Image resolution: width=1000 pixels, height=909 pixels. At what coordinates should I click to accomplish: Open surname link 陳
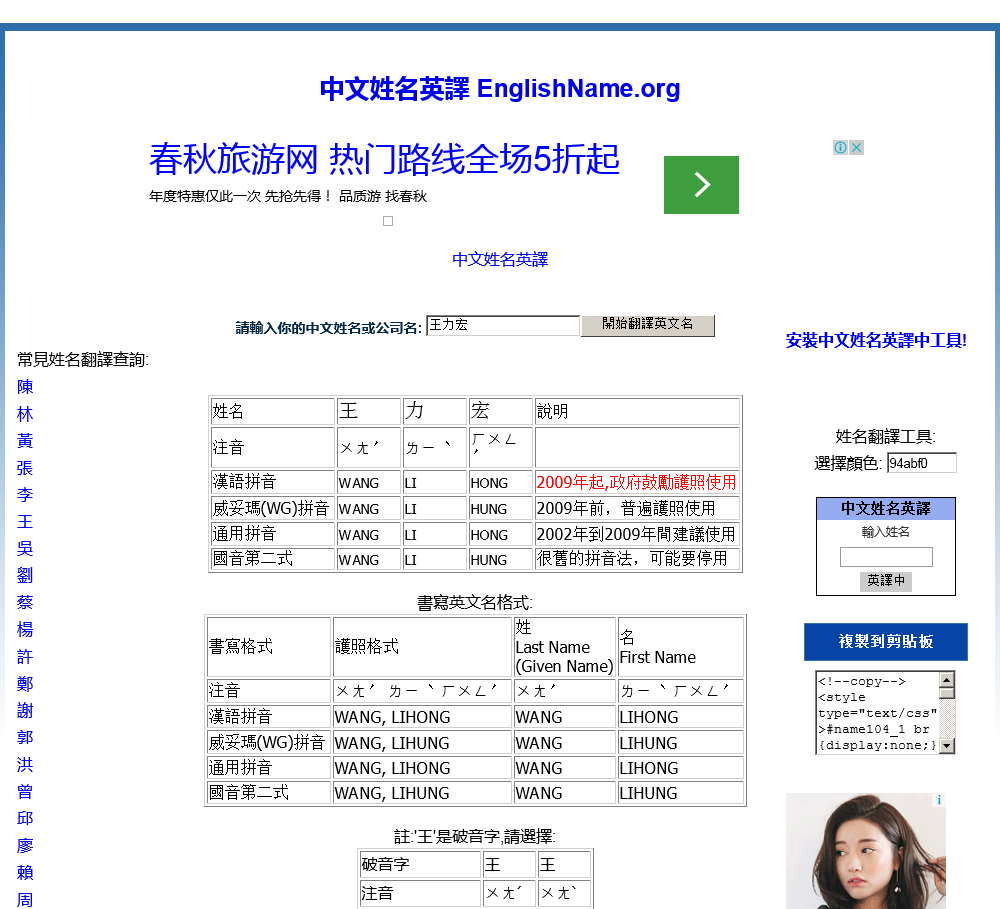[x=25, y=387]
